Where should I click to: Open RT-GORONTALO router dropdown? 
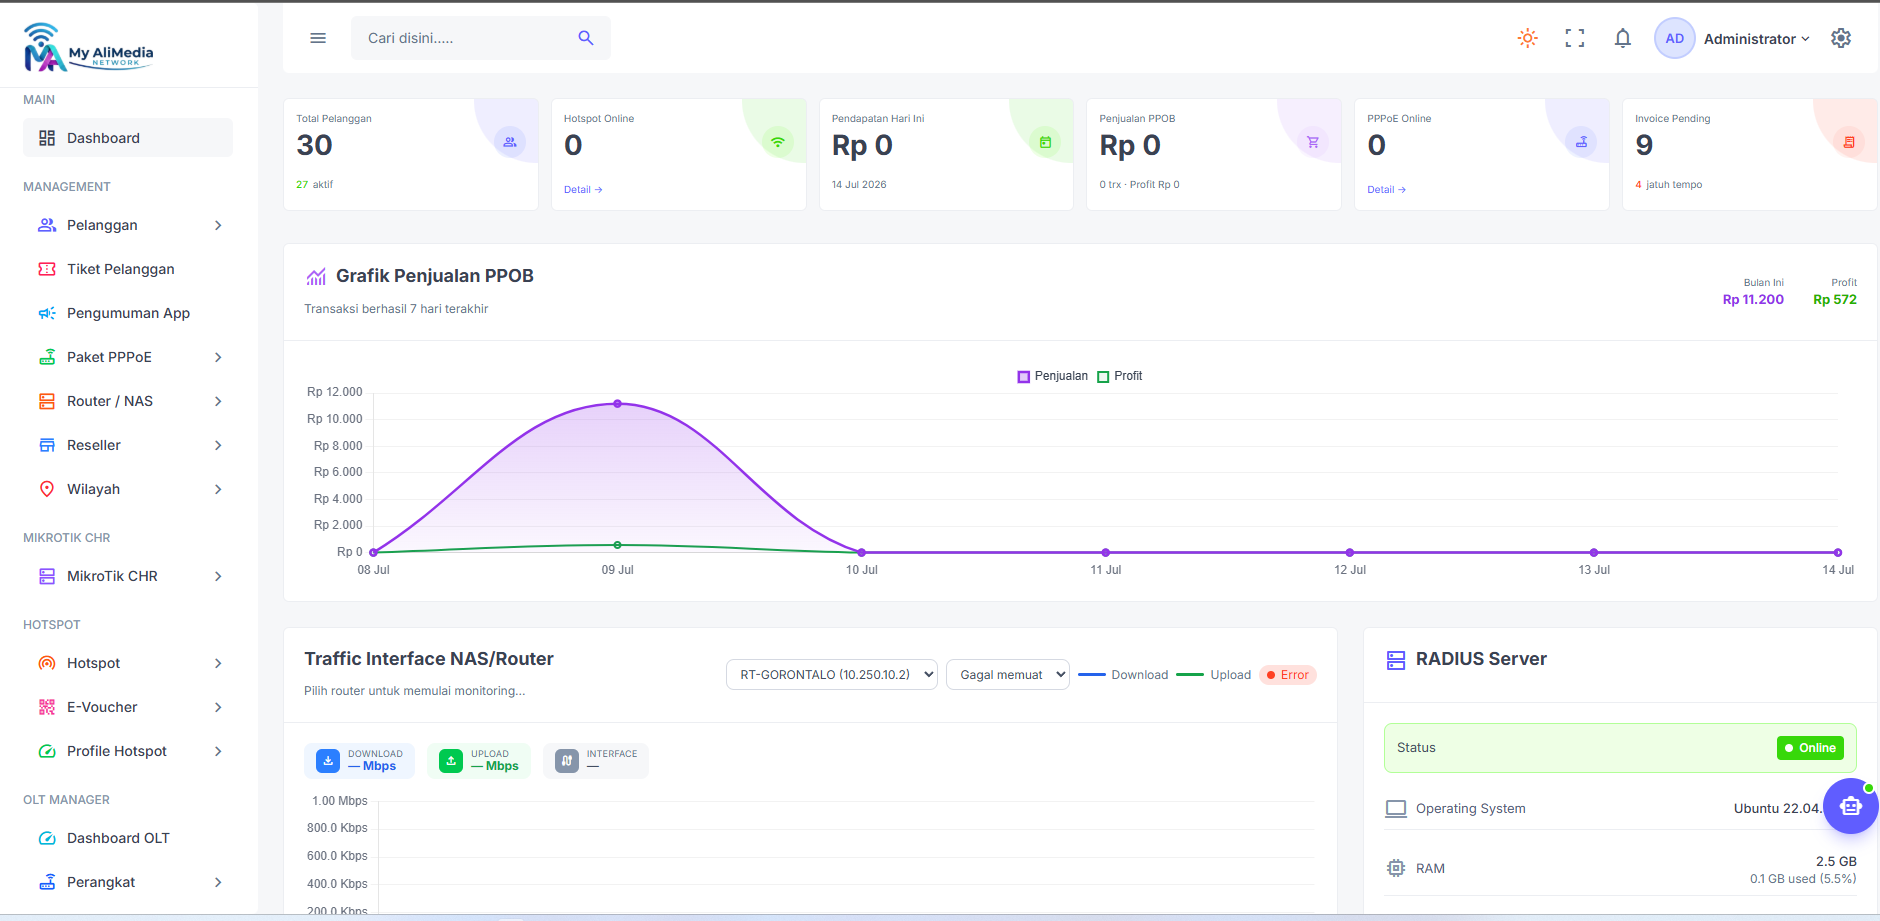pyautogui.click(x=832, y=675)
